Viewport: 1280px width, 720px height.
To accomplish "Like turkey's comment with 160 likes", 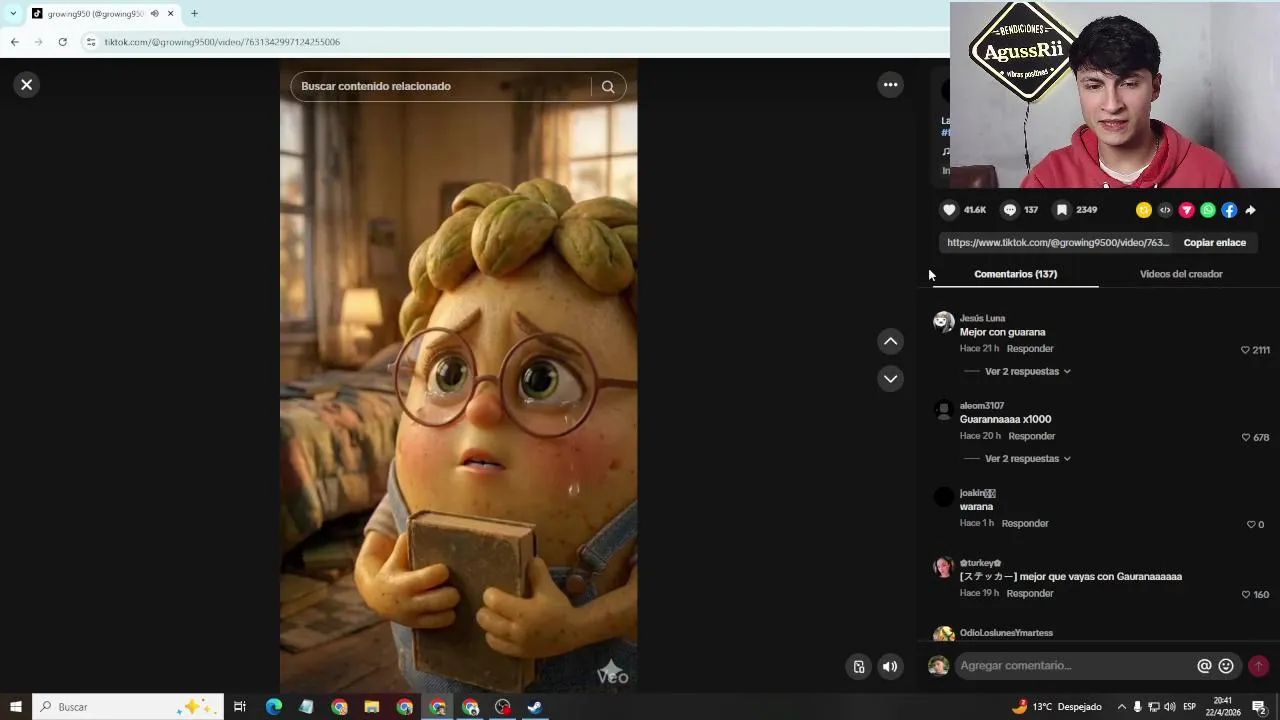I will coord(1245,594).
